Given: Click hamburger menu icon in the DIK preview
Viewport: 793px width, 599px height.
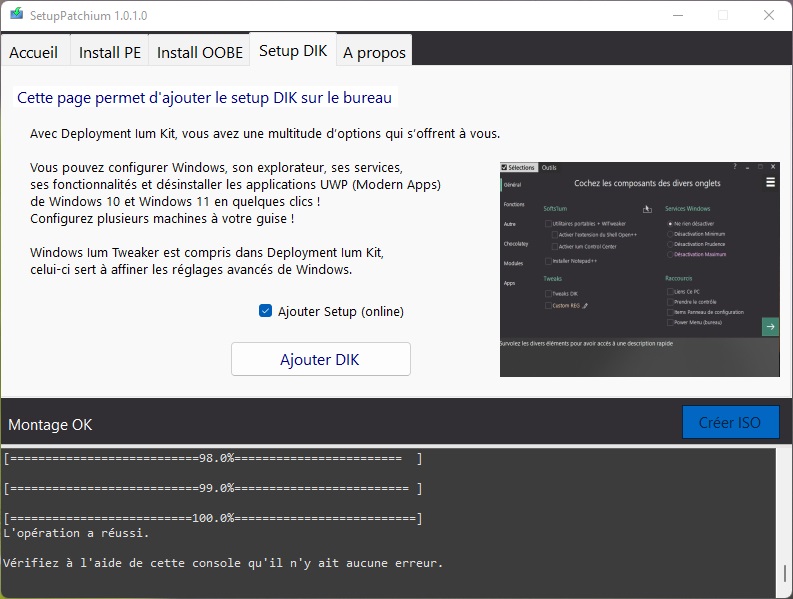Looking at the screenshot, I should point(770,183).
